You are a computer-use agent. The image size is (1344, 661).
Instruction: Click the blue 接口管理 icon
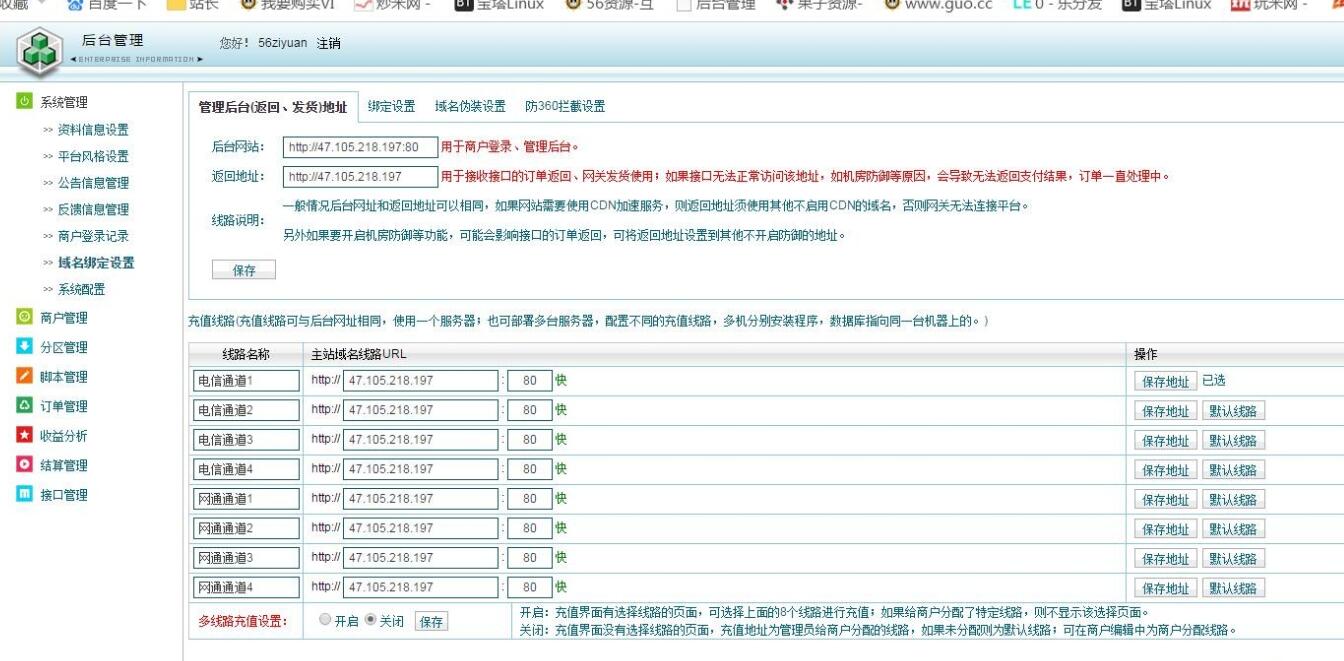point(25,495)
